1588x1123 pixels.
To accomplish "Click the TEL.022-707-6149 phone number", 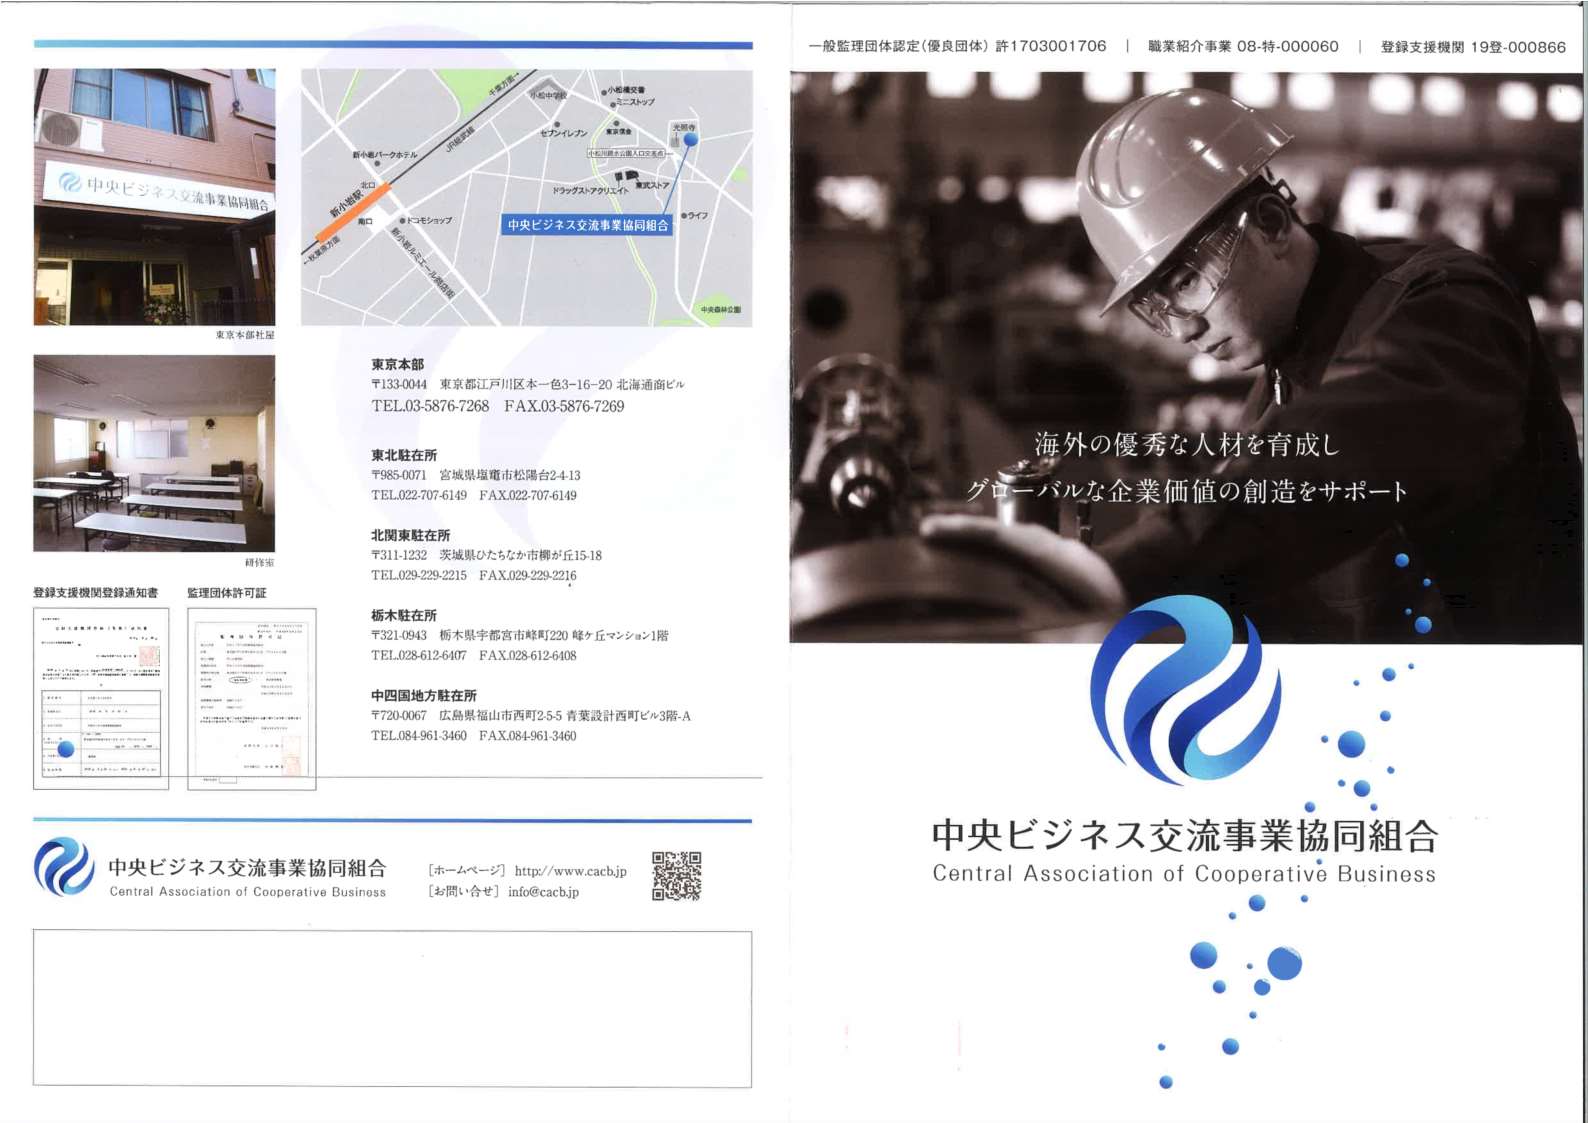I will pyautogui.click(x=419, y=495).
